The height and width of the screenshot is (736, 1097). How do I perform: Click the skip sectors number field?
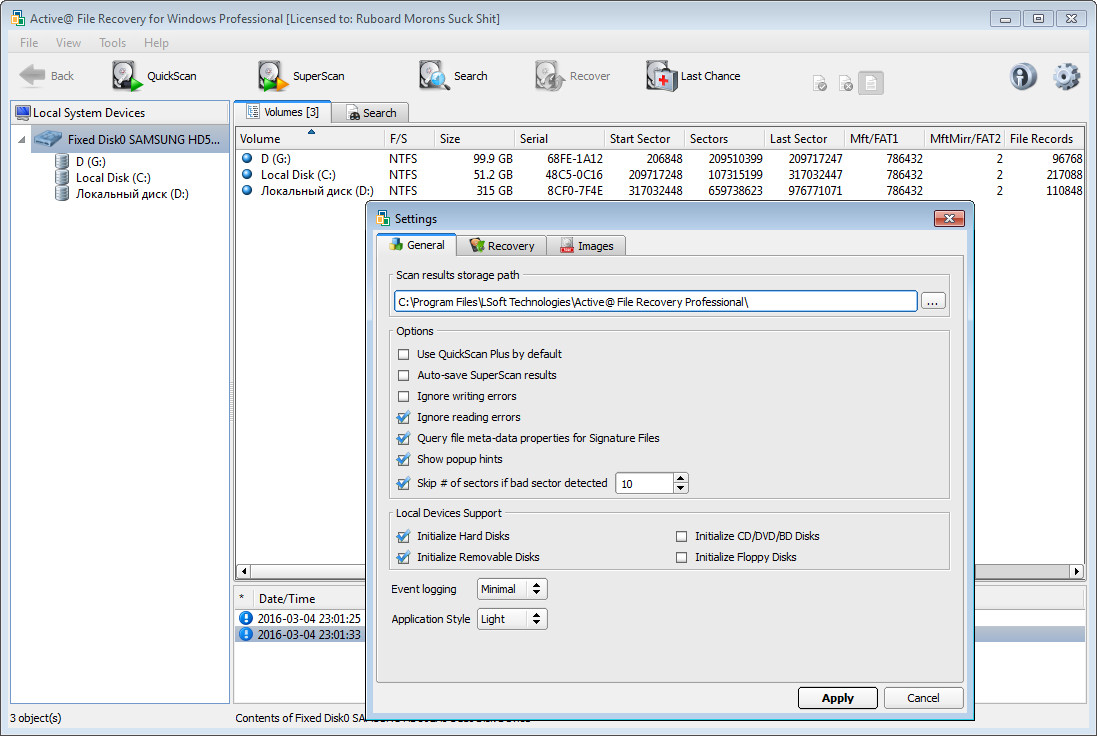coord(644,483)
